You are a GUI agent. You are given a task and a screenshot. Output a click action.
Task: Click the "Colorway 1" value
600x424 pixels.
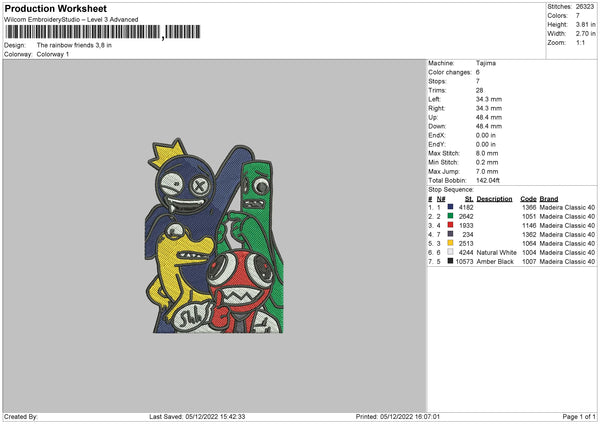pos(53,54)
